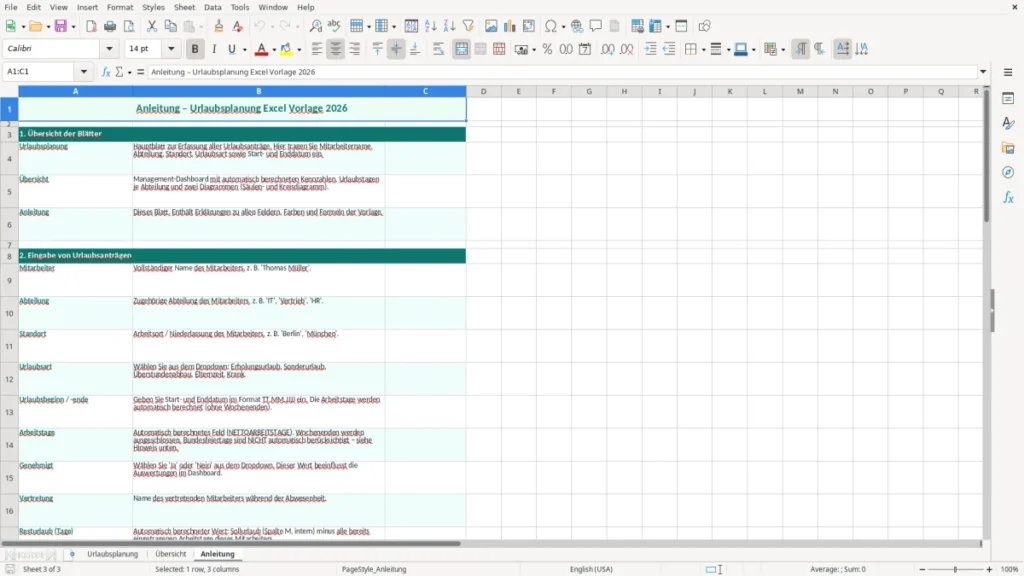Open sidebar Navigator panel

pyautogui.click(x=1008, y=172)
